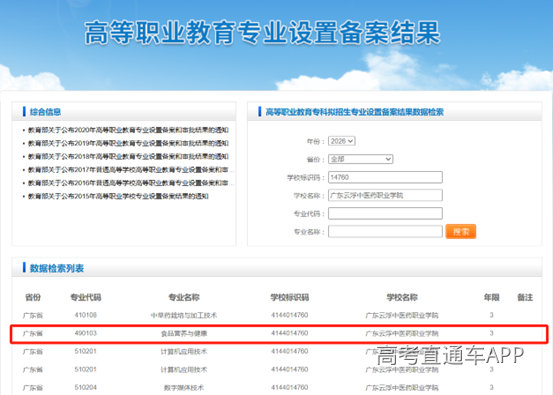Click 学校标识码 4144014760 in the 数字媒体技术 row

click(x=290, y=387)
